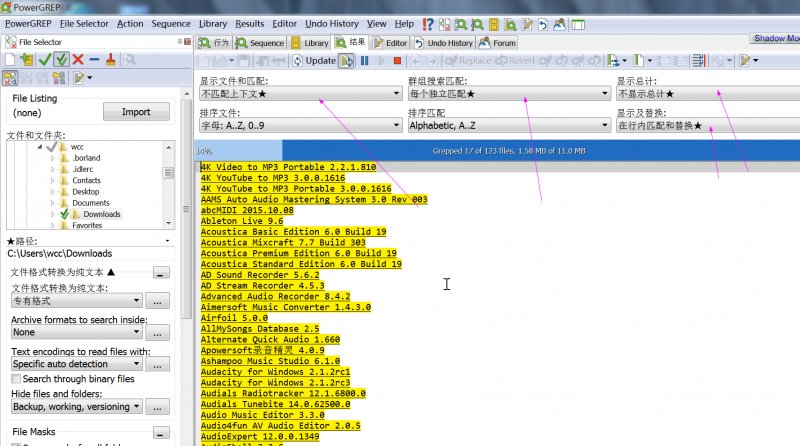This screenshot has height=446, width=800.
Task: Select result line Ableton Live 9.6
Action: point(242,221)
